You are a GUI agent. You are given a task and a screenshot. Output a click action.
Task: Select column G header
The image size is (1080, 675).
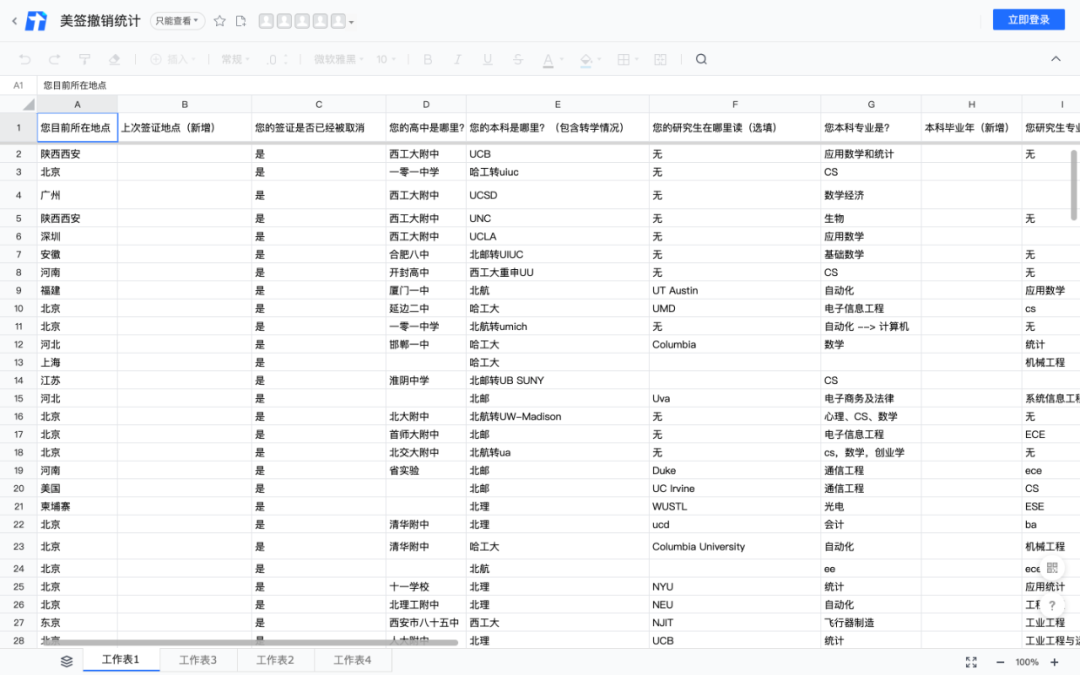tap(871, 104)
